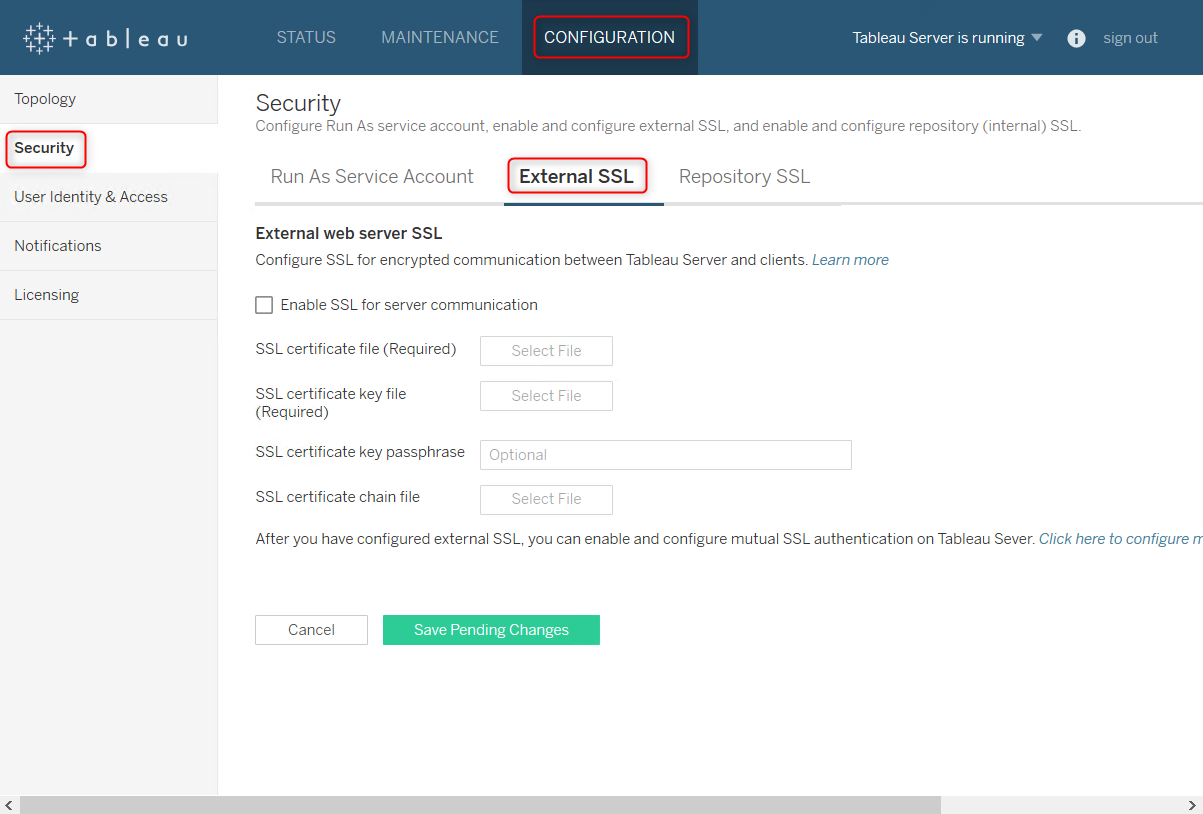Open Licensing from the sidebar
The height and width of the screenshot is (814, 1203).
(46, 294)
